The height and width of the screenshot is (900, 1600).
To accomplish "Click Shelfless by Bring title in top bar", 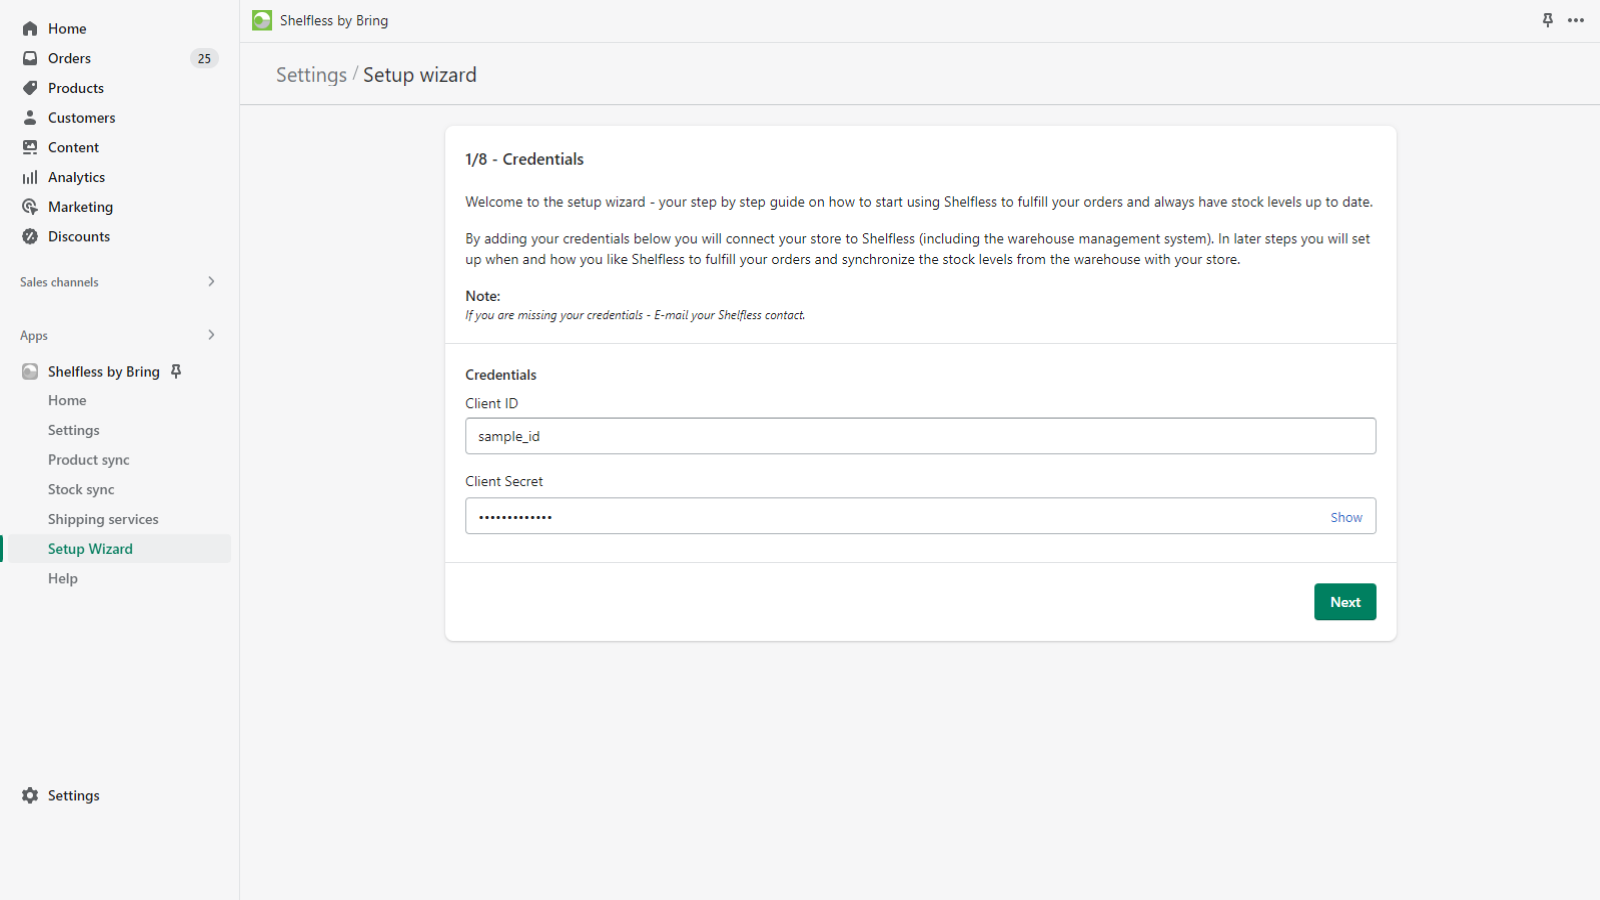I will tap(334, 20).
